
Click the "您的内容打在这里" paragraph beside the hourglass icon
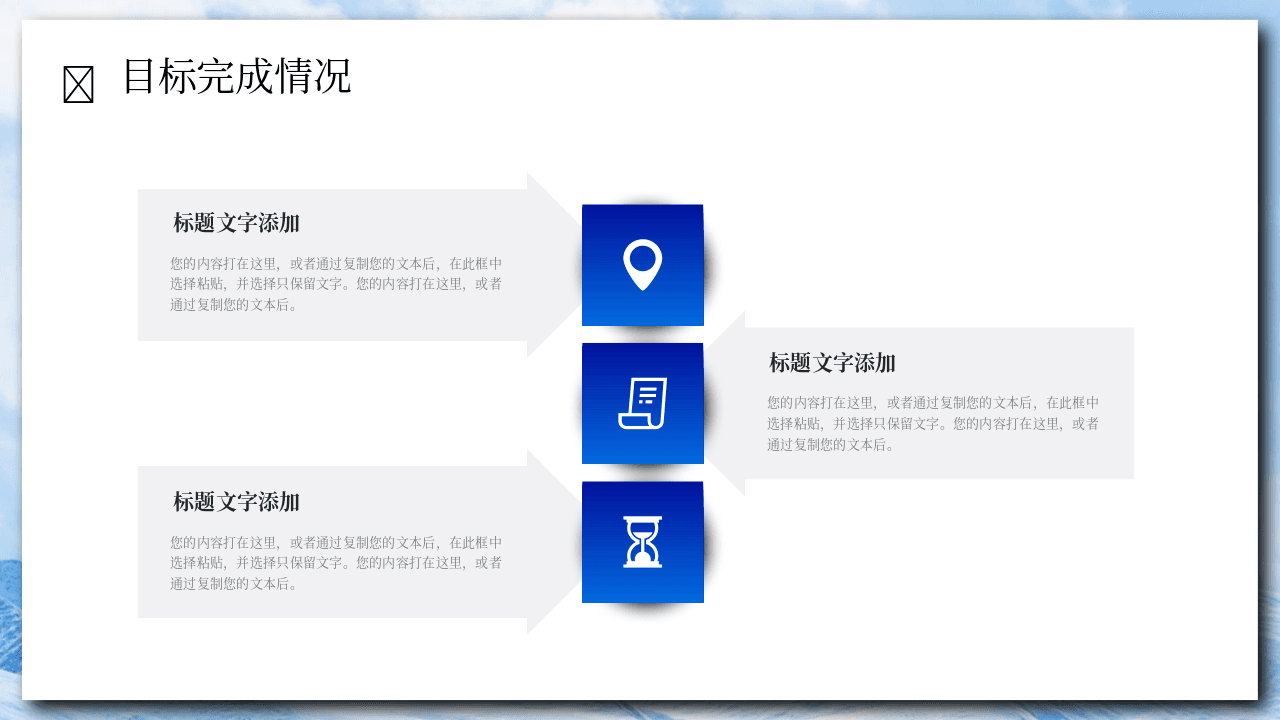[336, 563]
